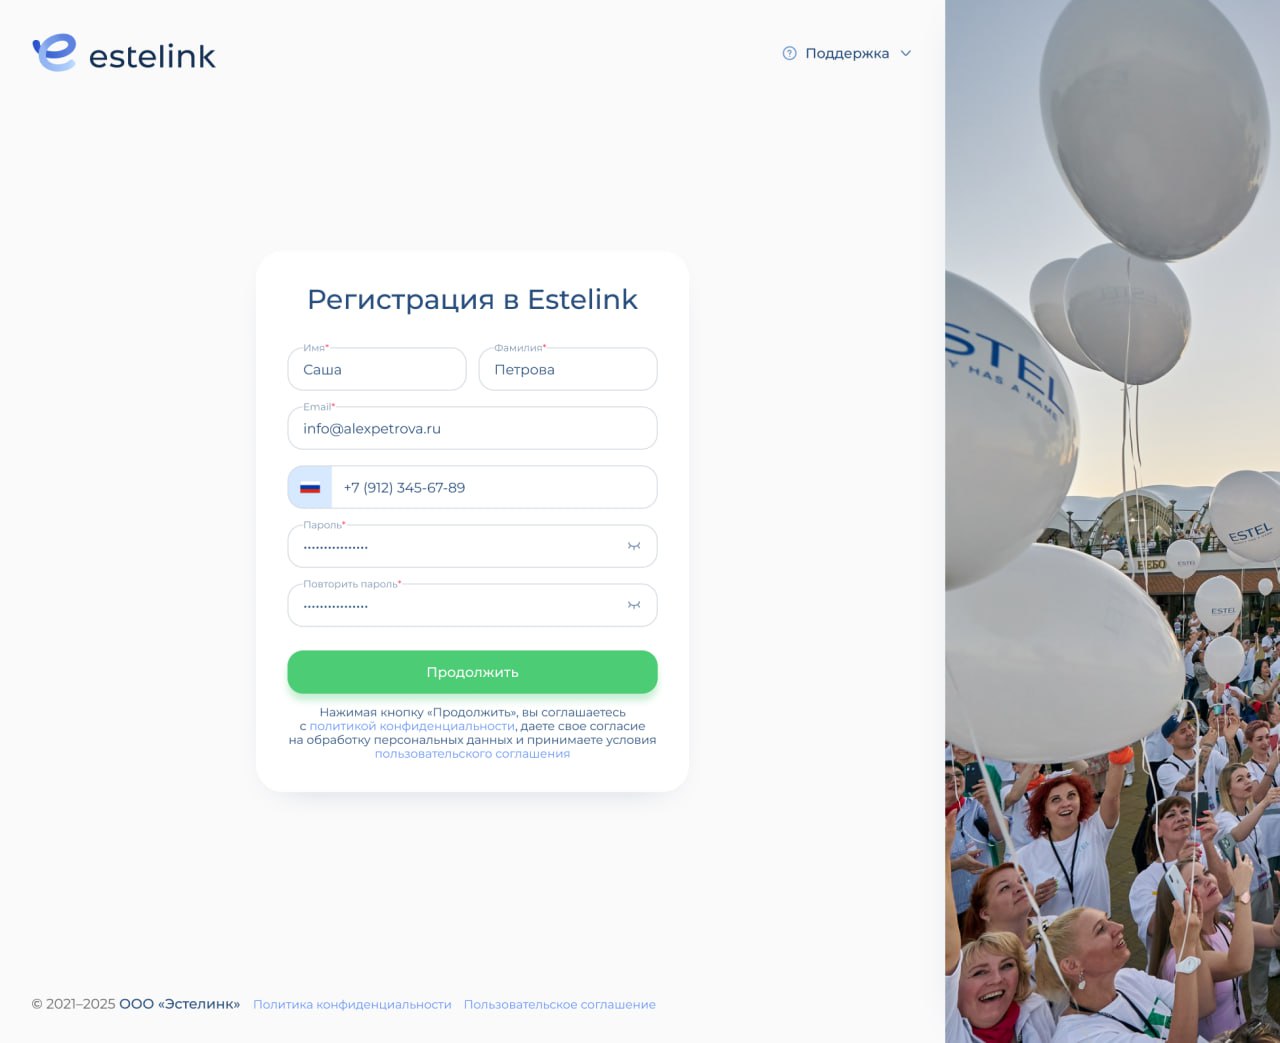Click the question mark support icon
1280x1043 pixels.
point(789,53)
